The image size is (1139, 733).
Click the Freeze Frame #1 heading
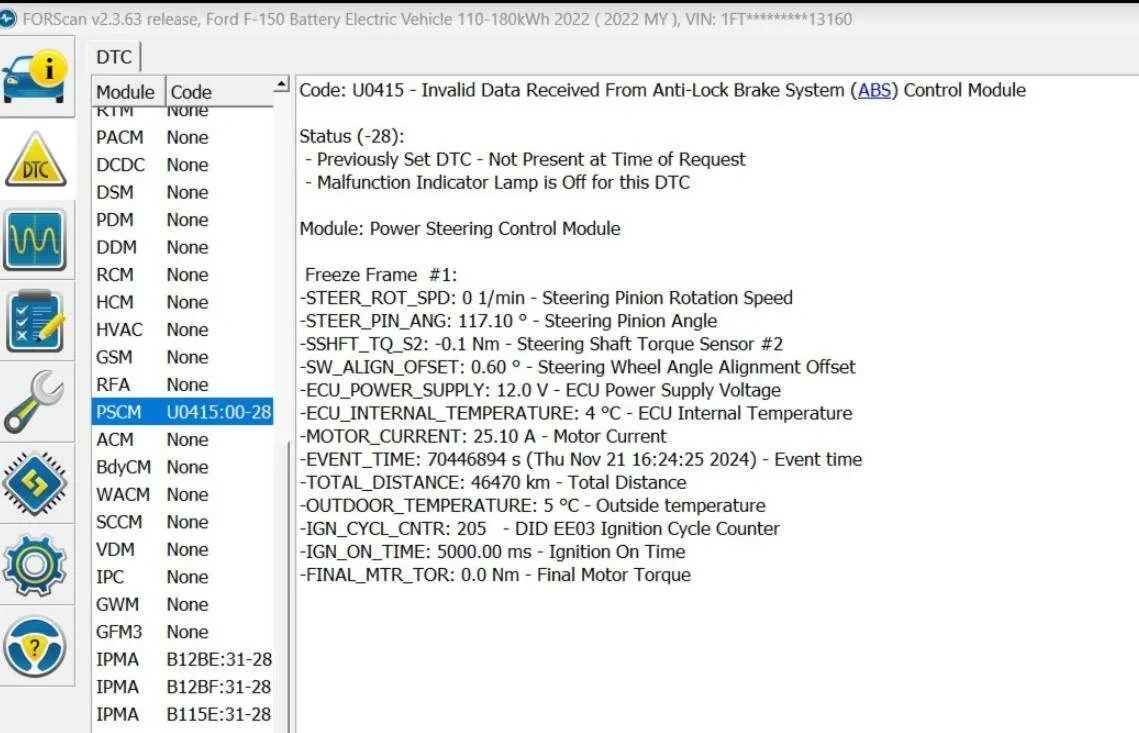[x=381, y=275]
